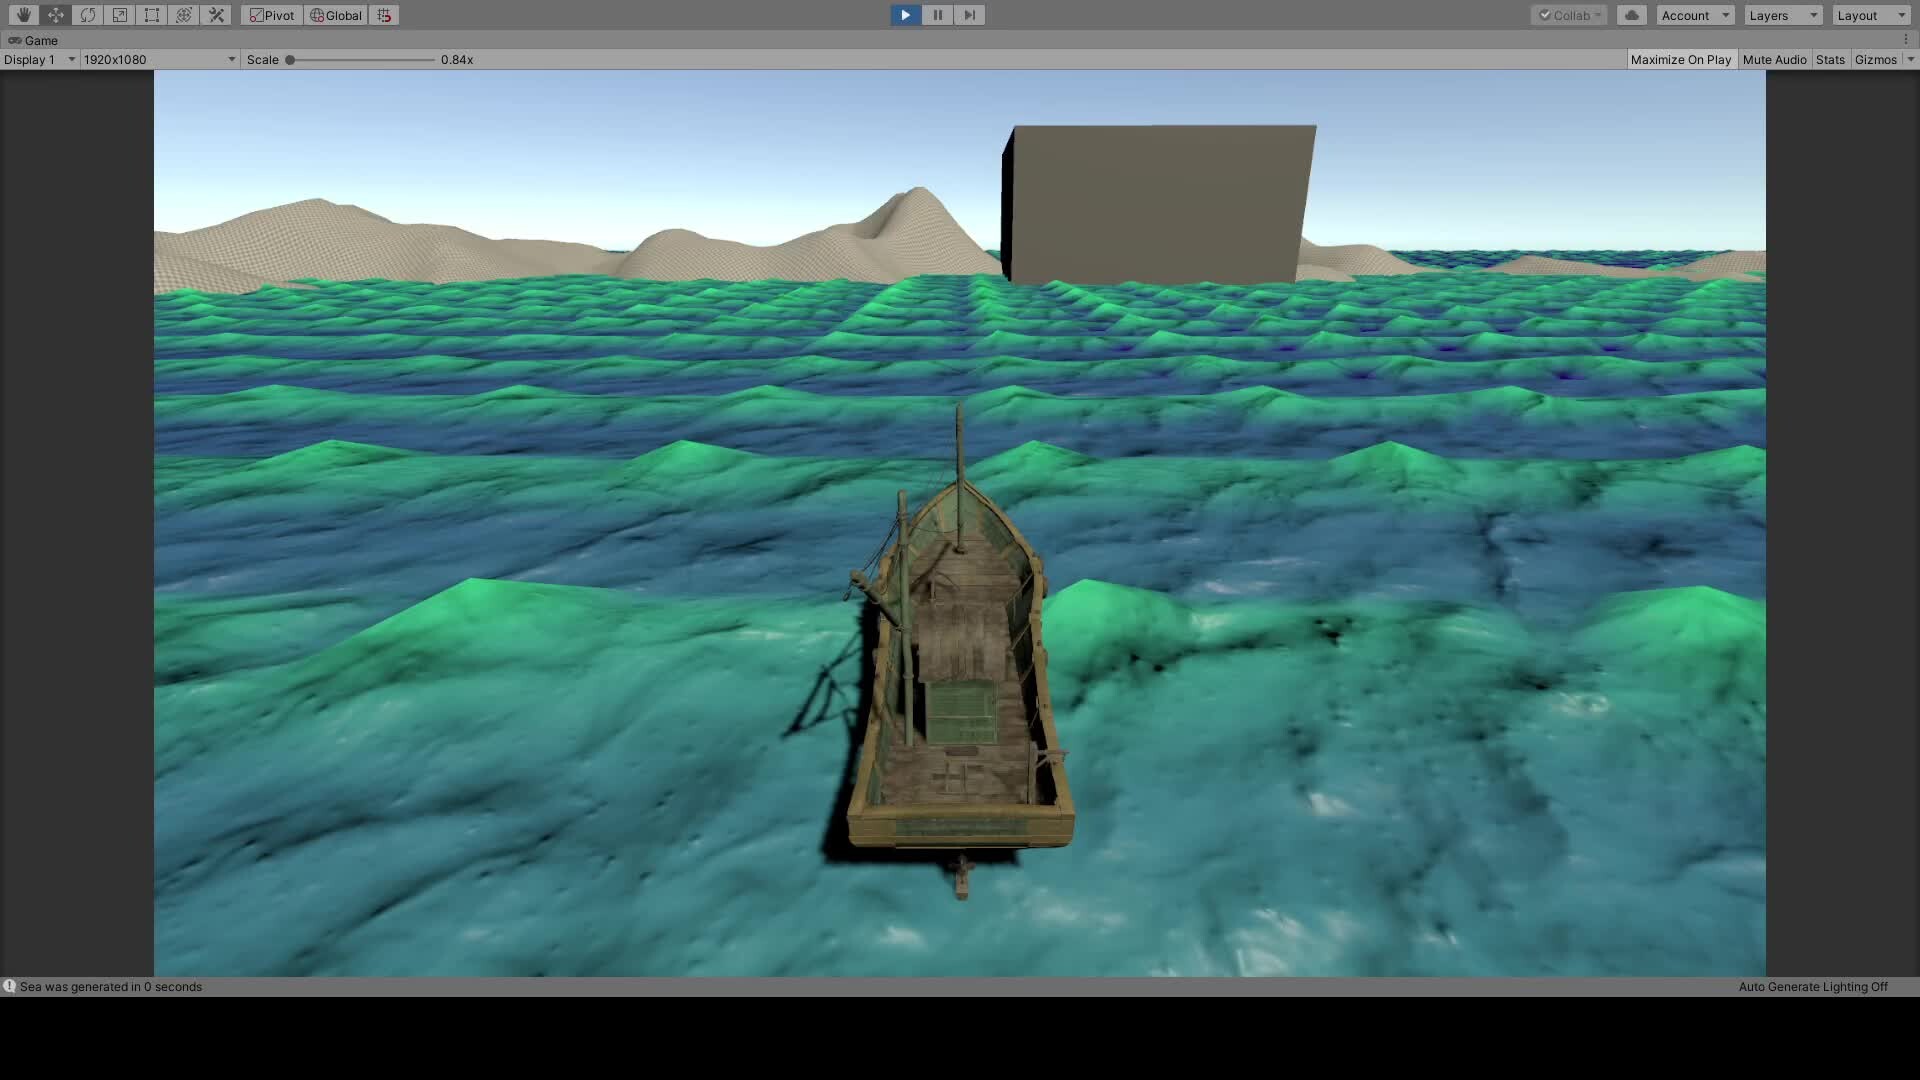Open the Layout dropdown

(x=1868, y=15)
